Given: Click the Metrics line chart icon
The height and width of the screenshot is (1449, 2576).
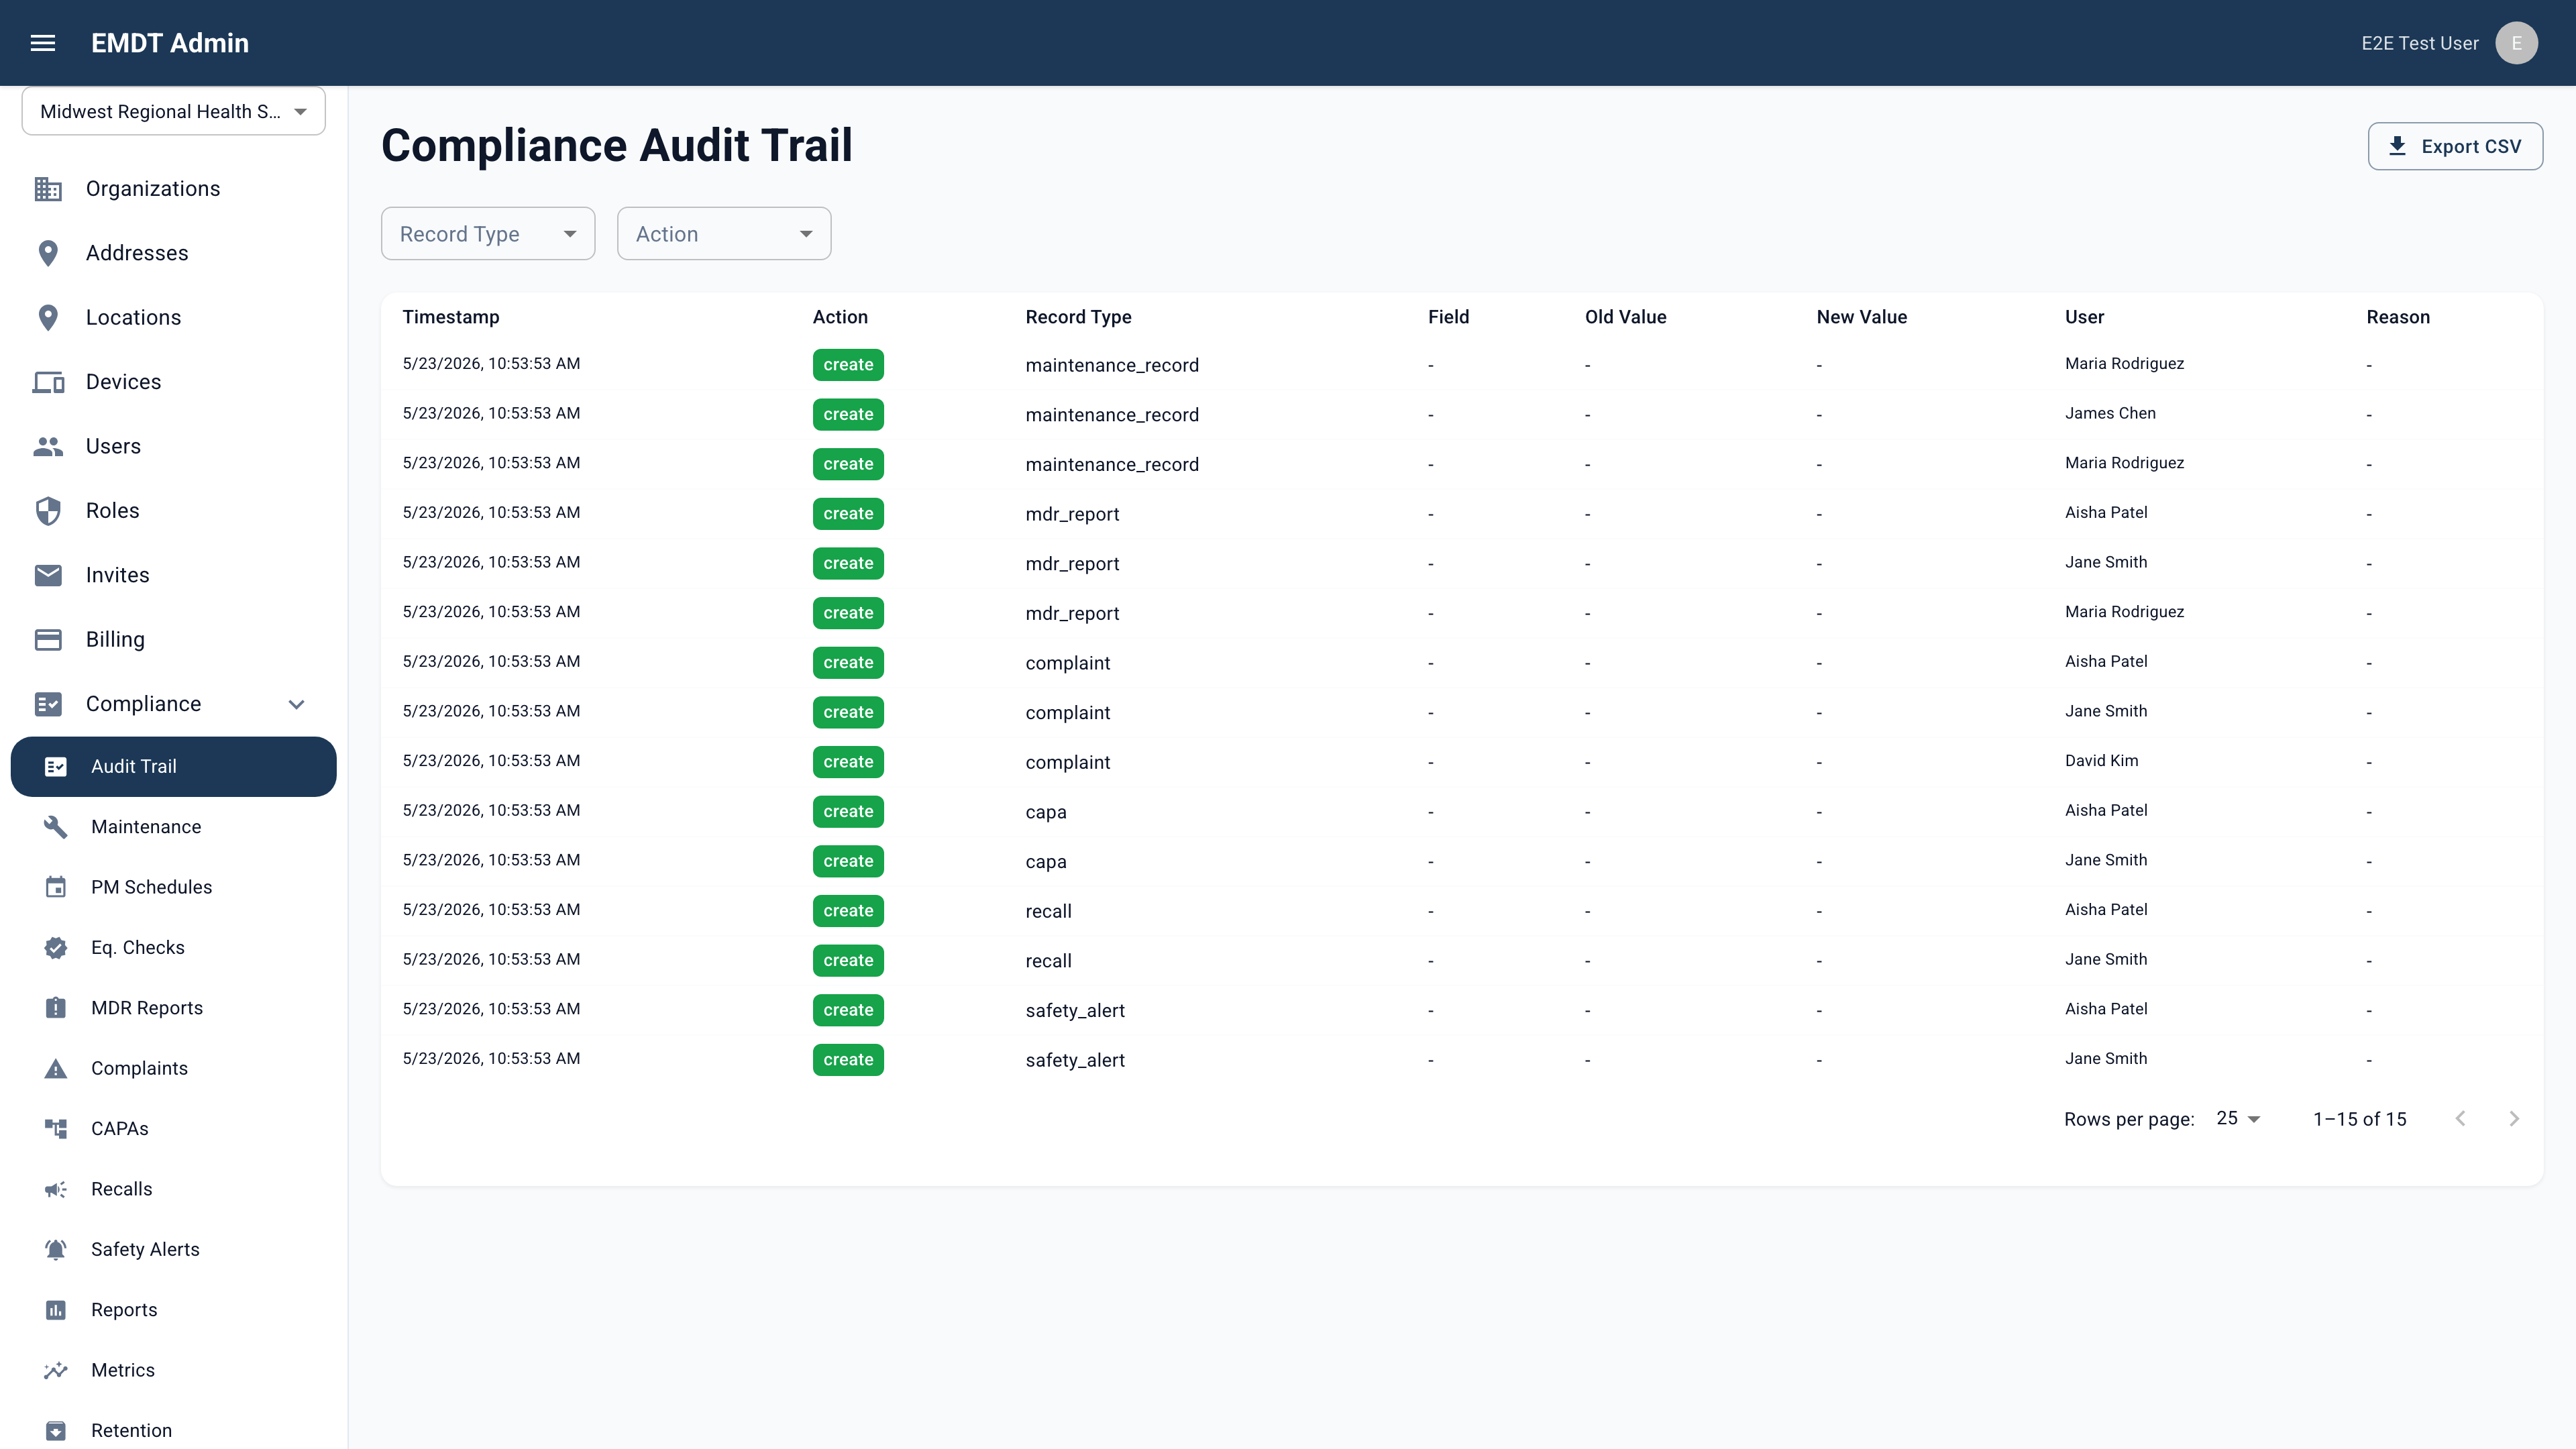Looking at the screenshot, I should point(56,1370).
